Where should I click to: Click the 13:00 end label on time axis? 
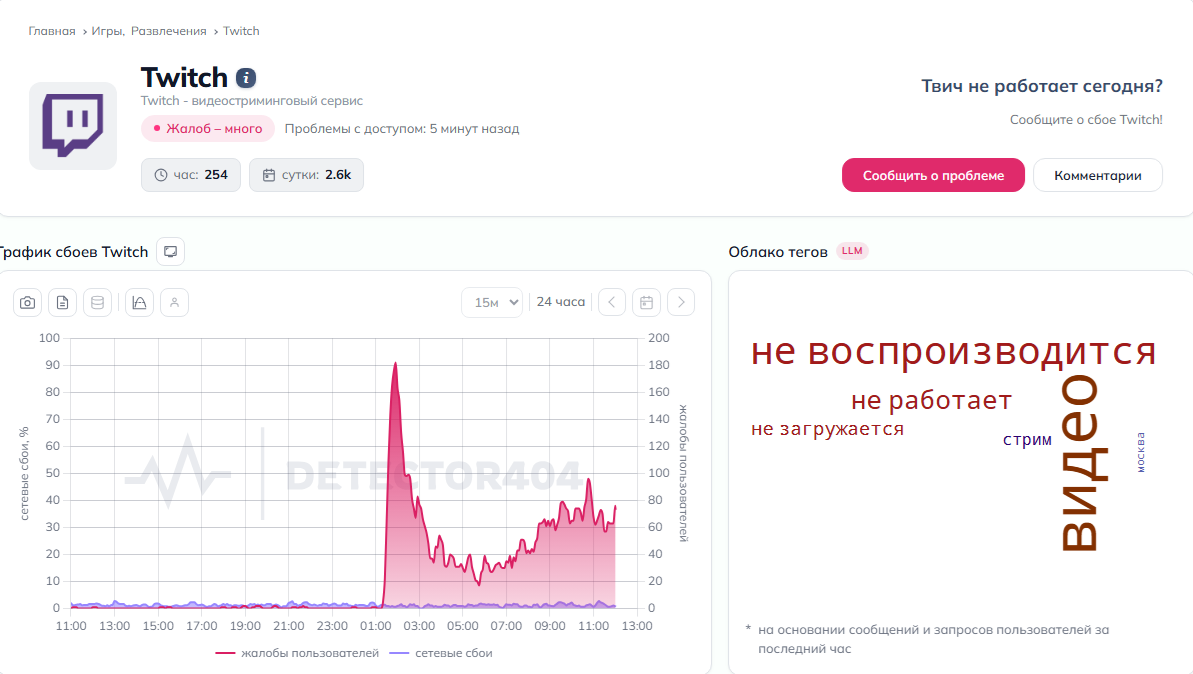(x=637, y=626)
